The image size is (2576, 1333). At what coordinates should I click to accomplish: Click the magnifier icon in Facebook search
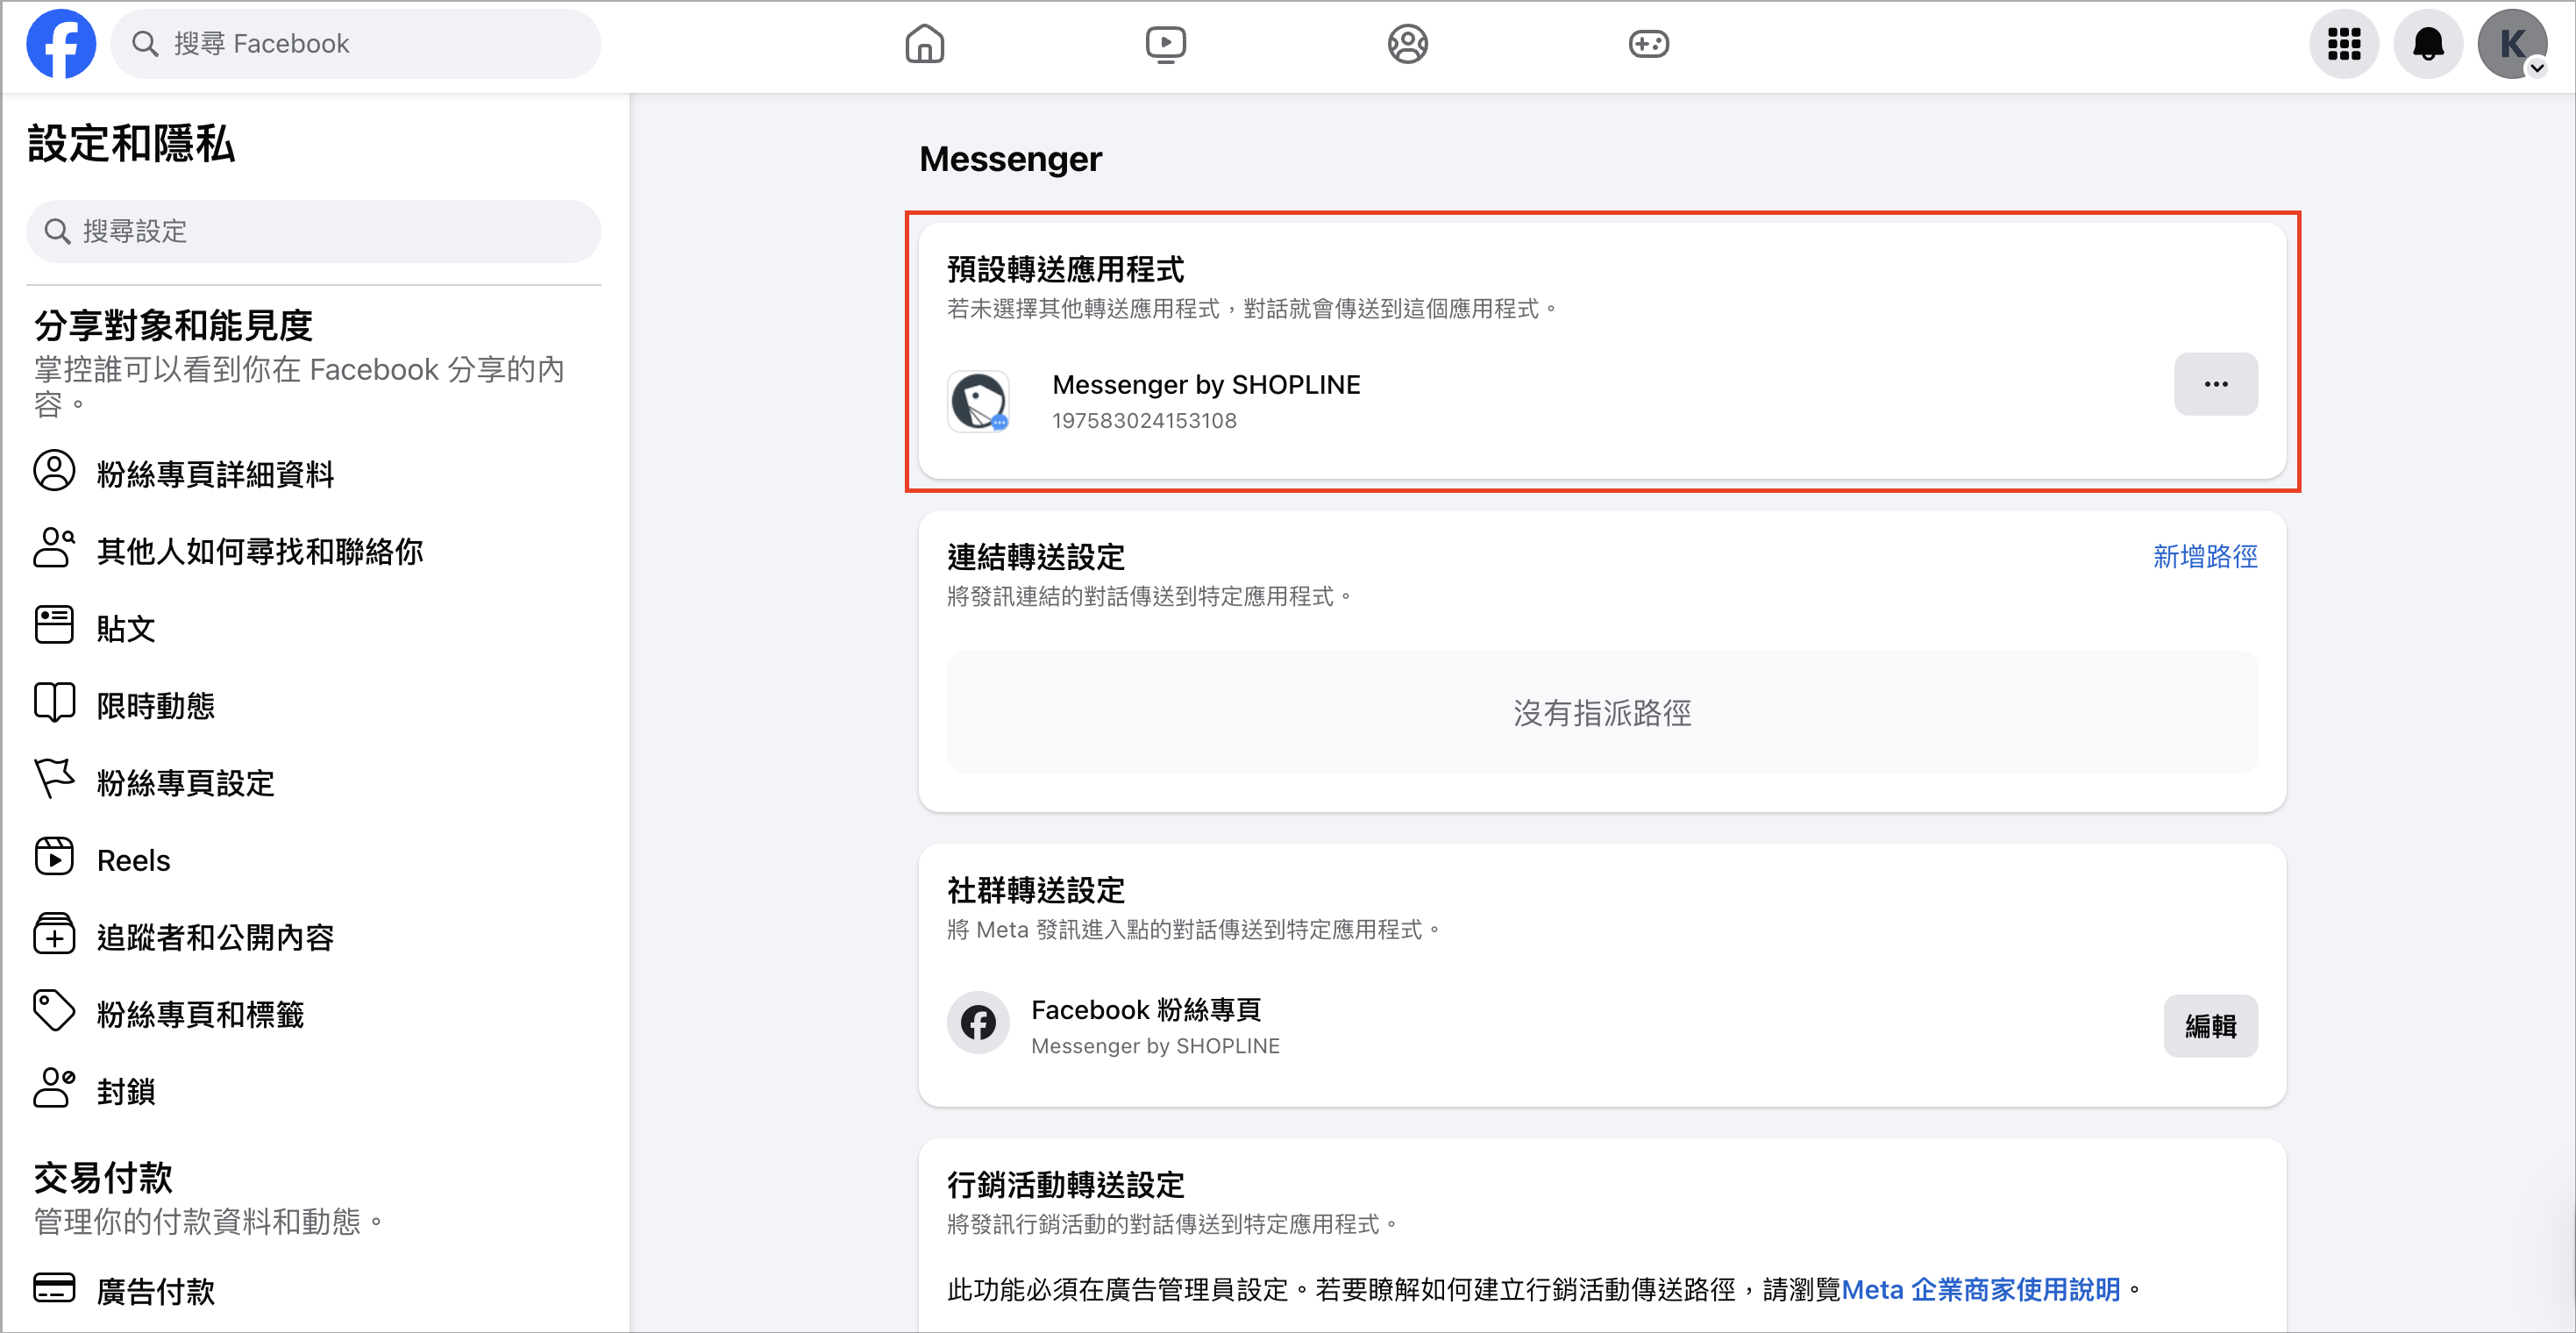pyautogui.click(x=146, y=44)
